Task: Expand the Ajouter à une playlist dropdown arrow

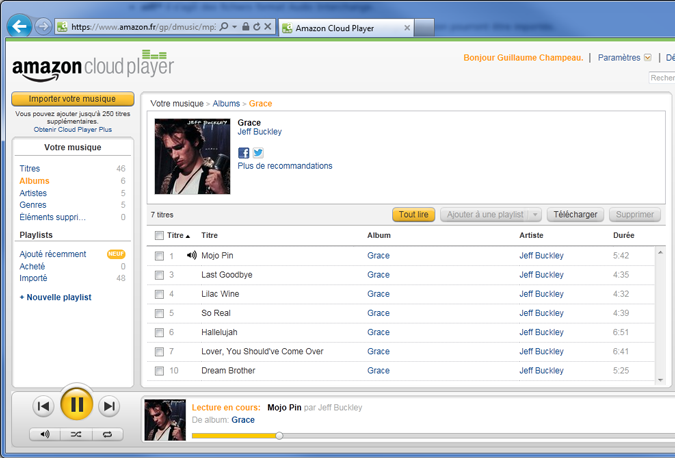Action: [x=536, y=215]
